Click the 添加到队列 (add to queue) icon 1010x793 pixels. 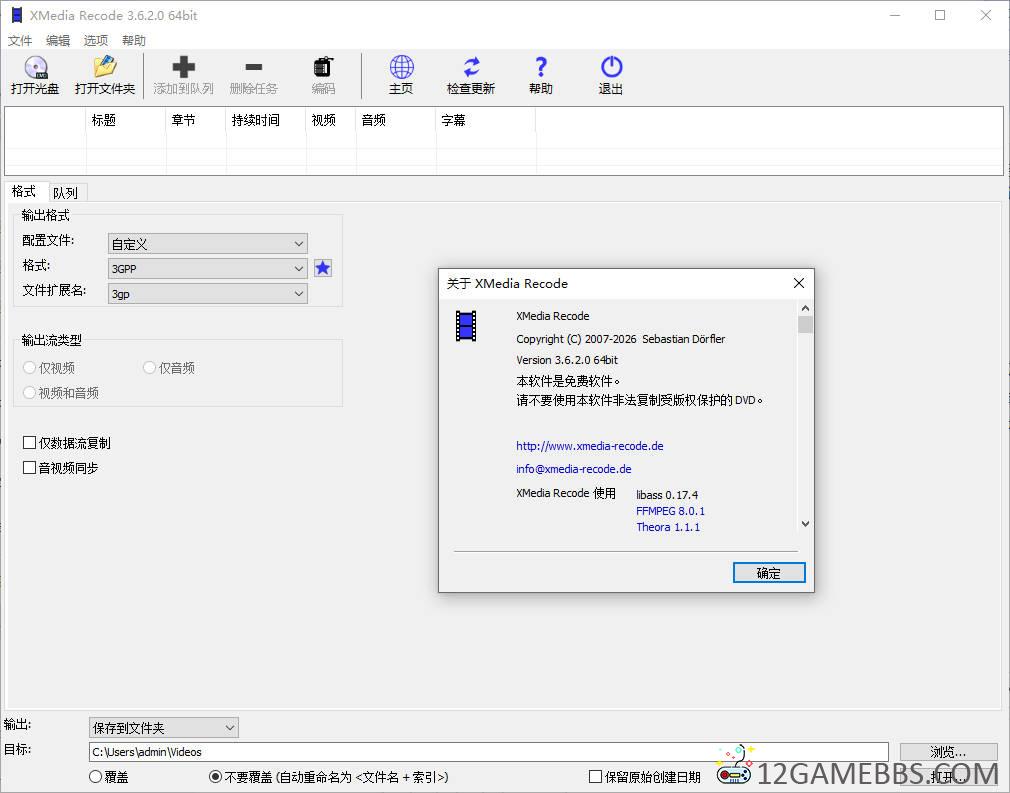[x=183, y=75]
